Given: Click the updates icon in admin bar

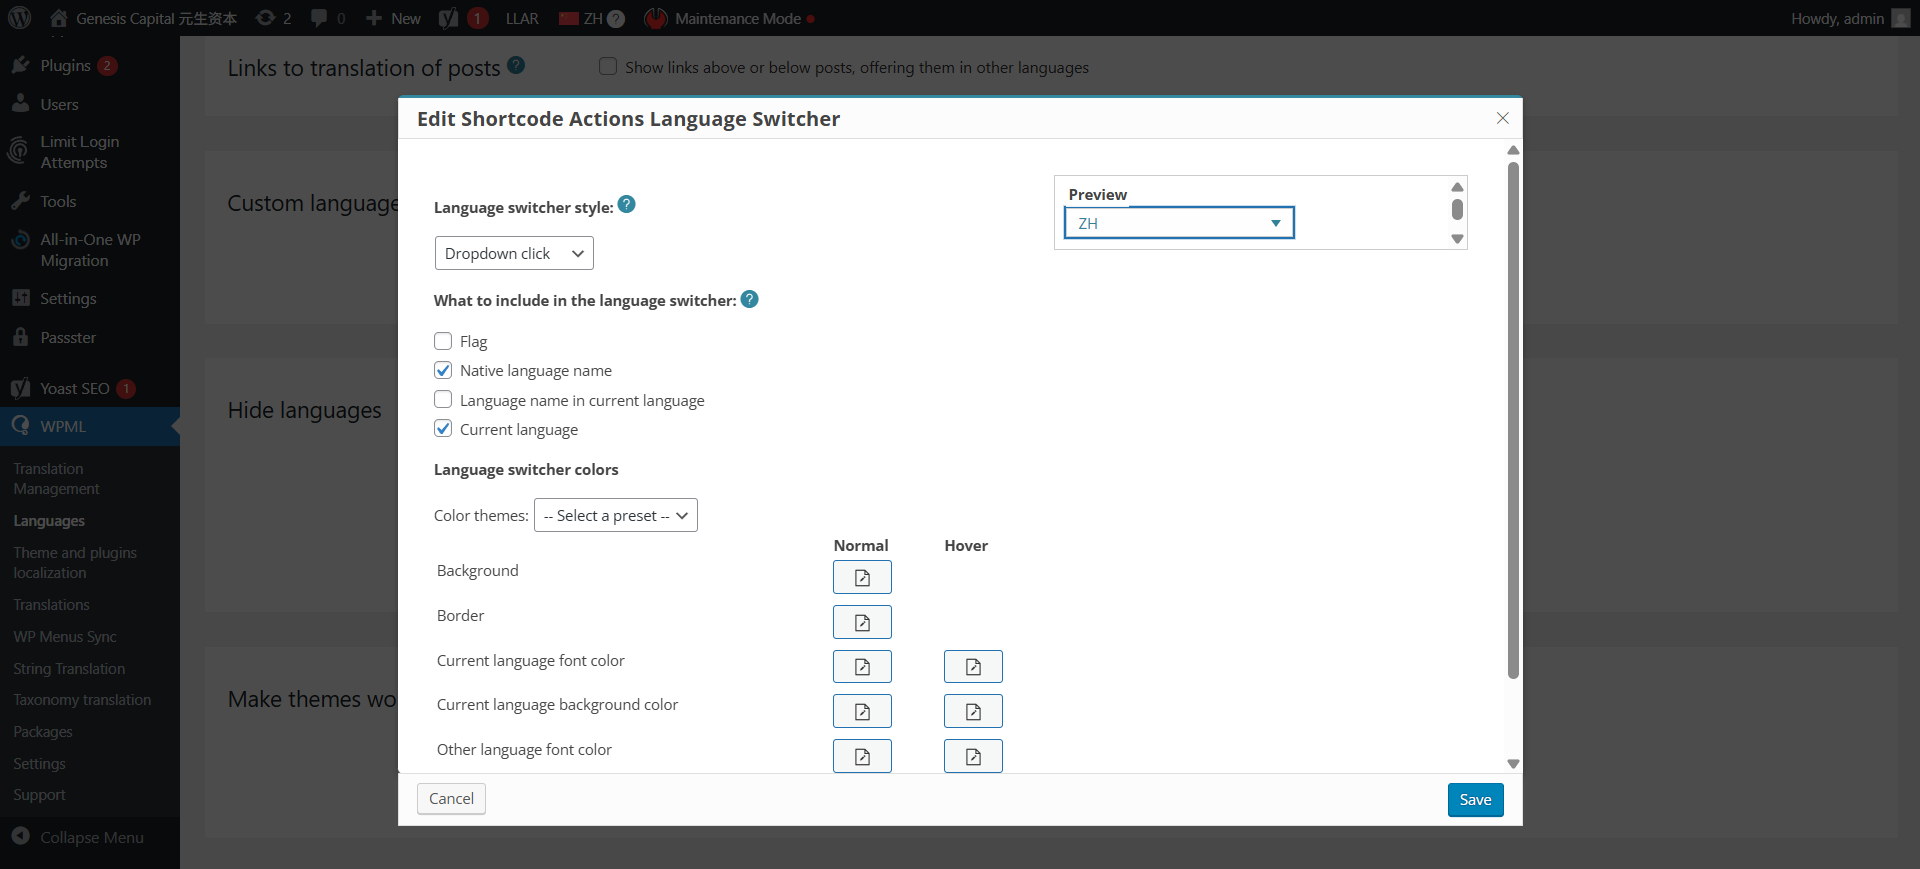Looking at the screenshot, I should click(x=266, y=18).
